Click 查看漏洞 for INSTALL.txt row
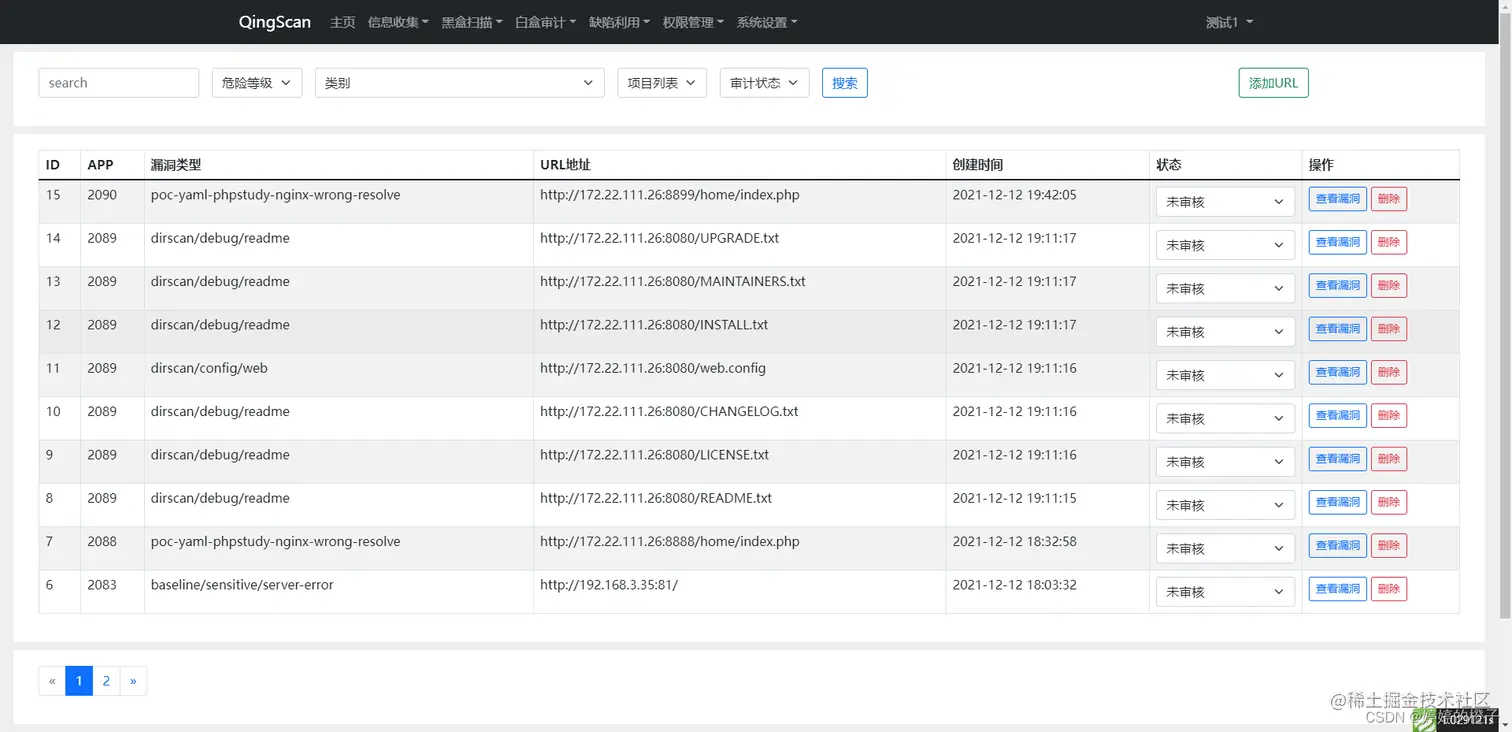 pos(1338,329)
